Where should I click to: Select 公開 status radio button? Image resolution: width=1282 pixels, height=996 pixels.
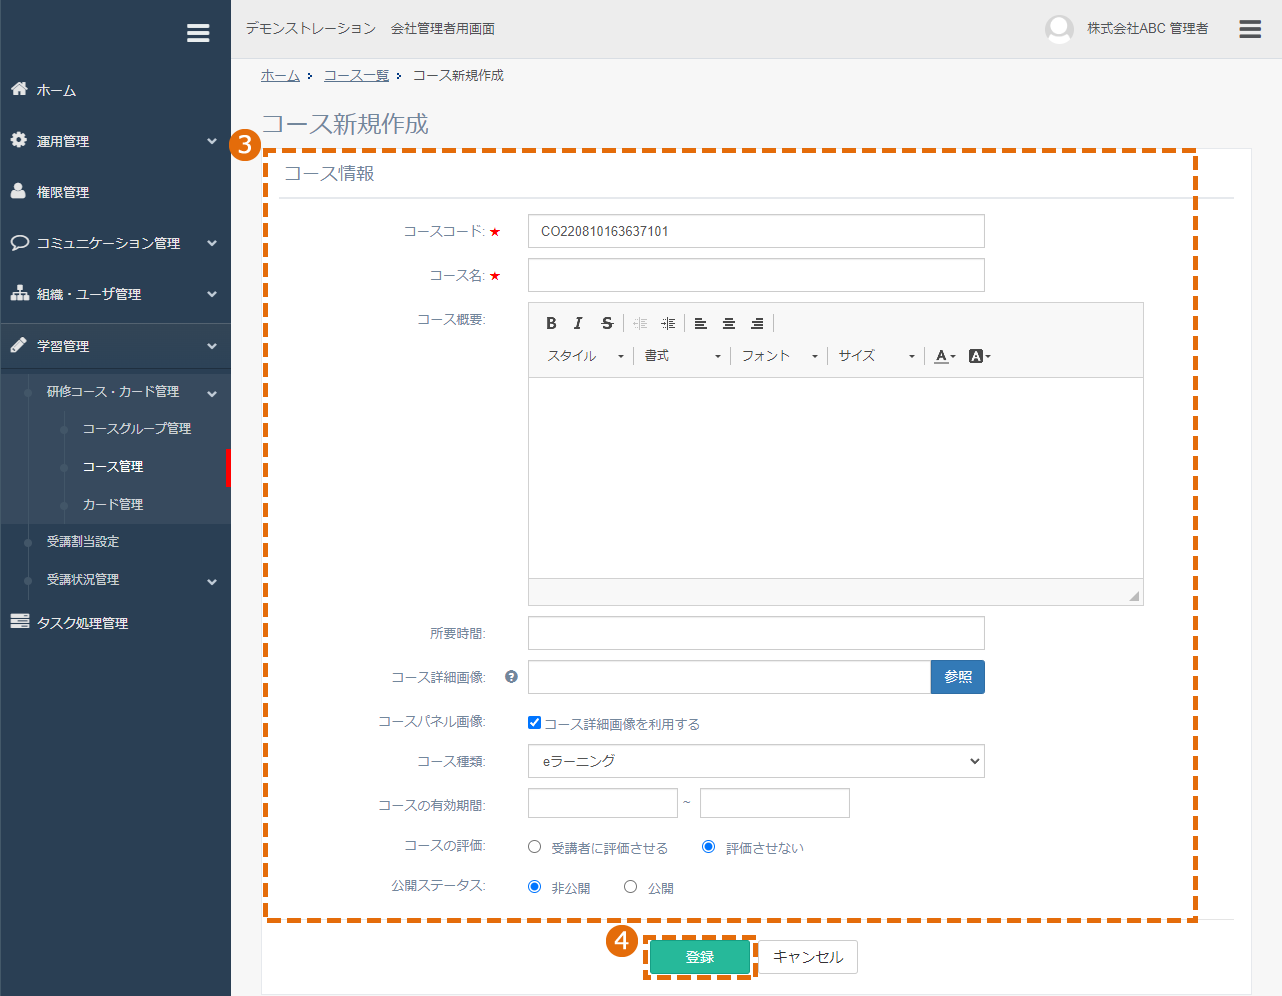click(631, 887)
